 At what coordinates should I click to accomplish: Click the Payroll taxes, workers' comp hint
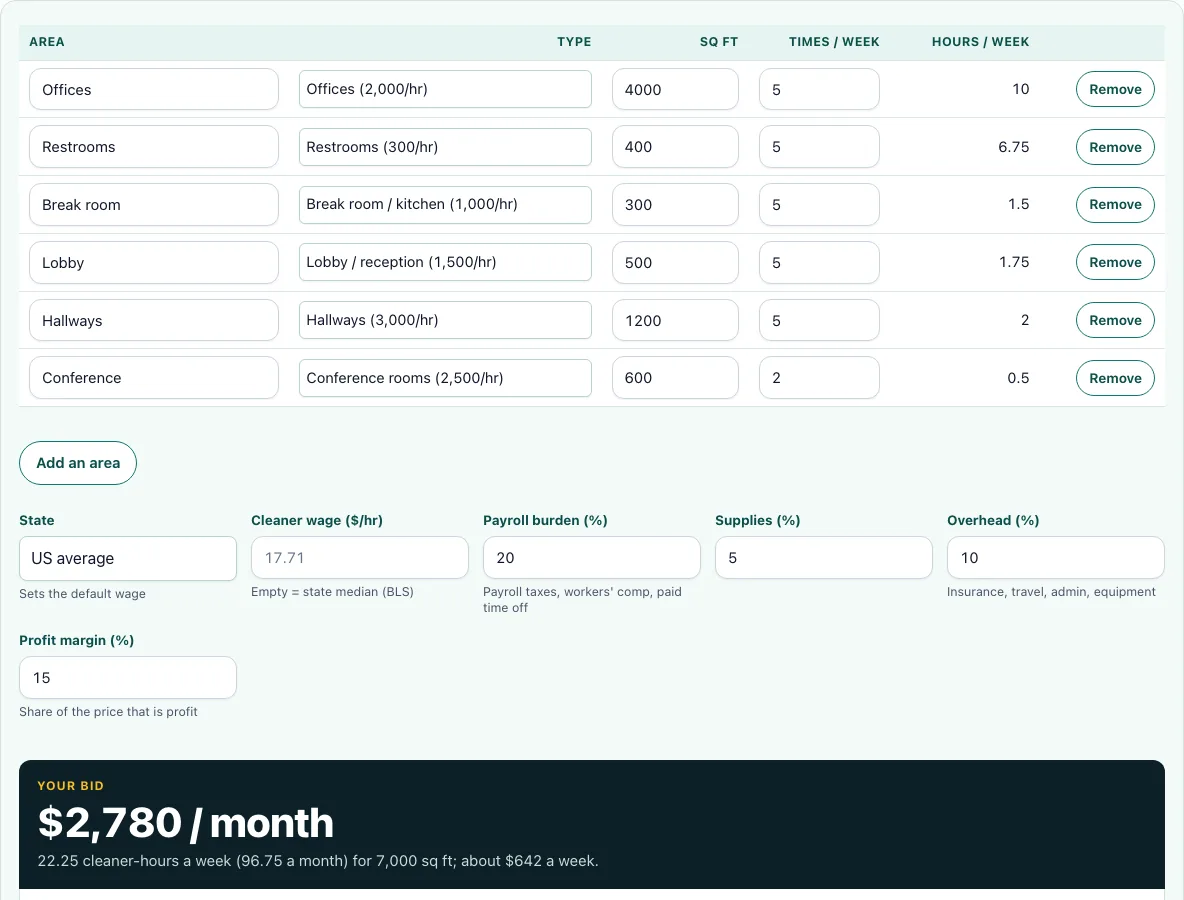582,599
